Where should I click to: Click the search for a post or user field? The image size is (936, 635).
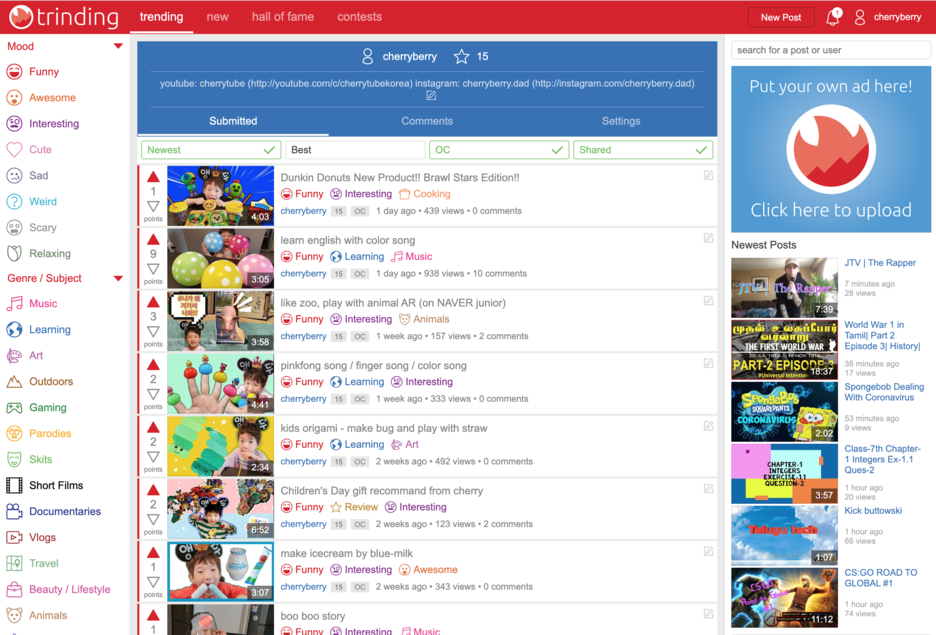(830, 50)
